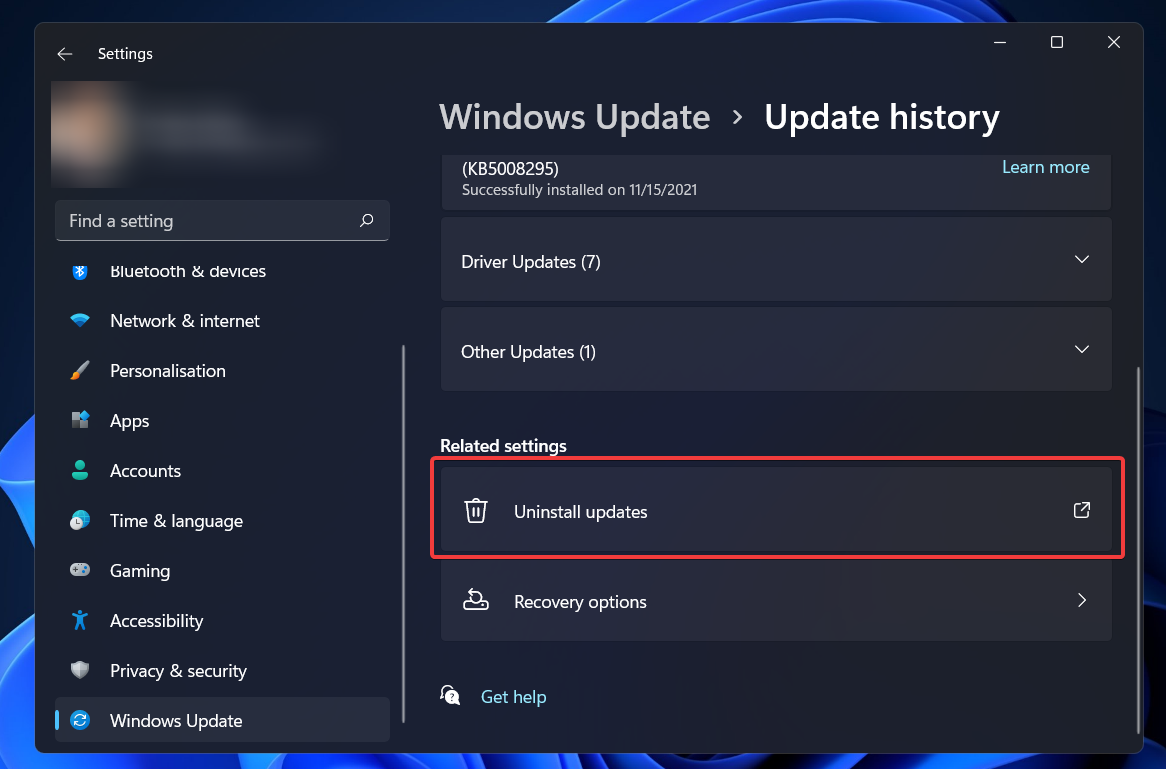Click the Update history page scrollbar
Image resolution: width=1166 pixels, height=769 pixels.
[1138, 550]
